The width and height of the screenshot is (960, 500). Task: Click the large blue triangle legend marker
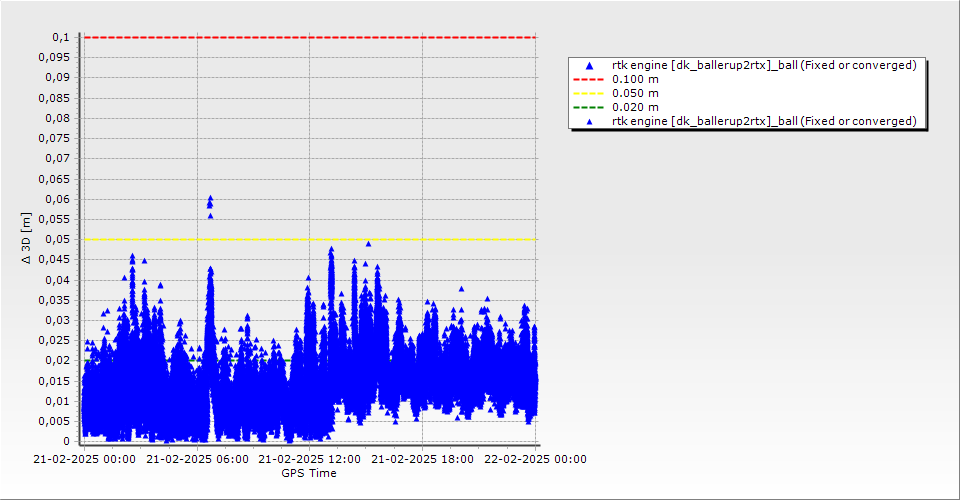[x=589, y=65]
